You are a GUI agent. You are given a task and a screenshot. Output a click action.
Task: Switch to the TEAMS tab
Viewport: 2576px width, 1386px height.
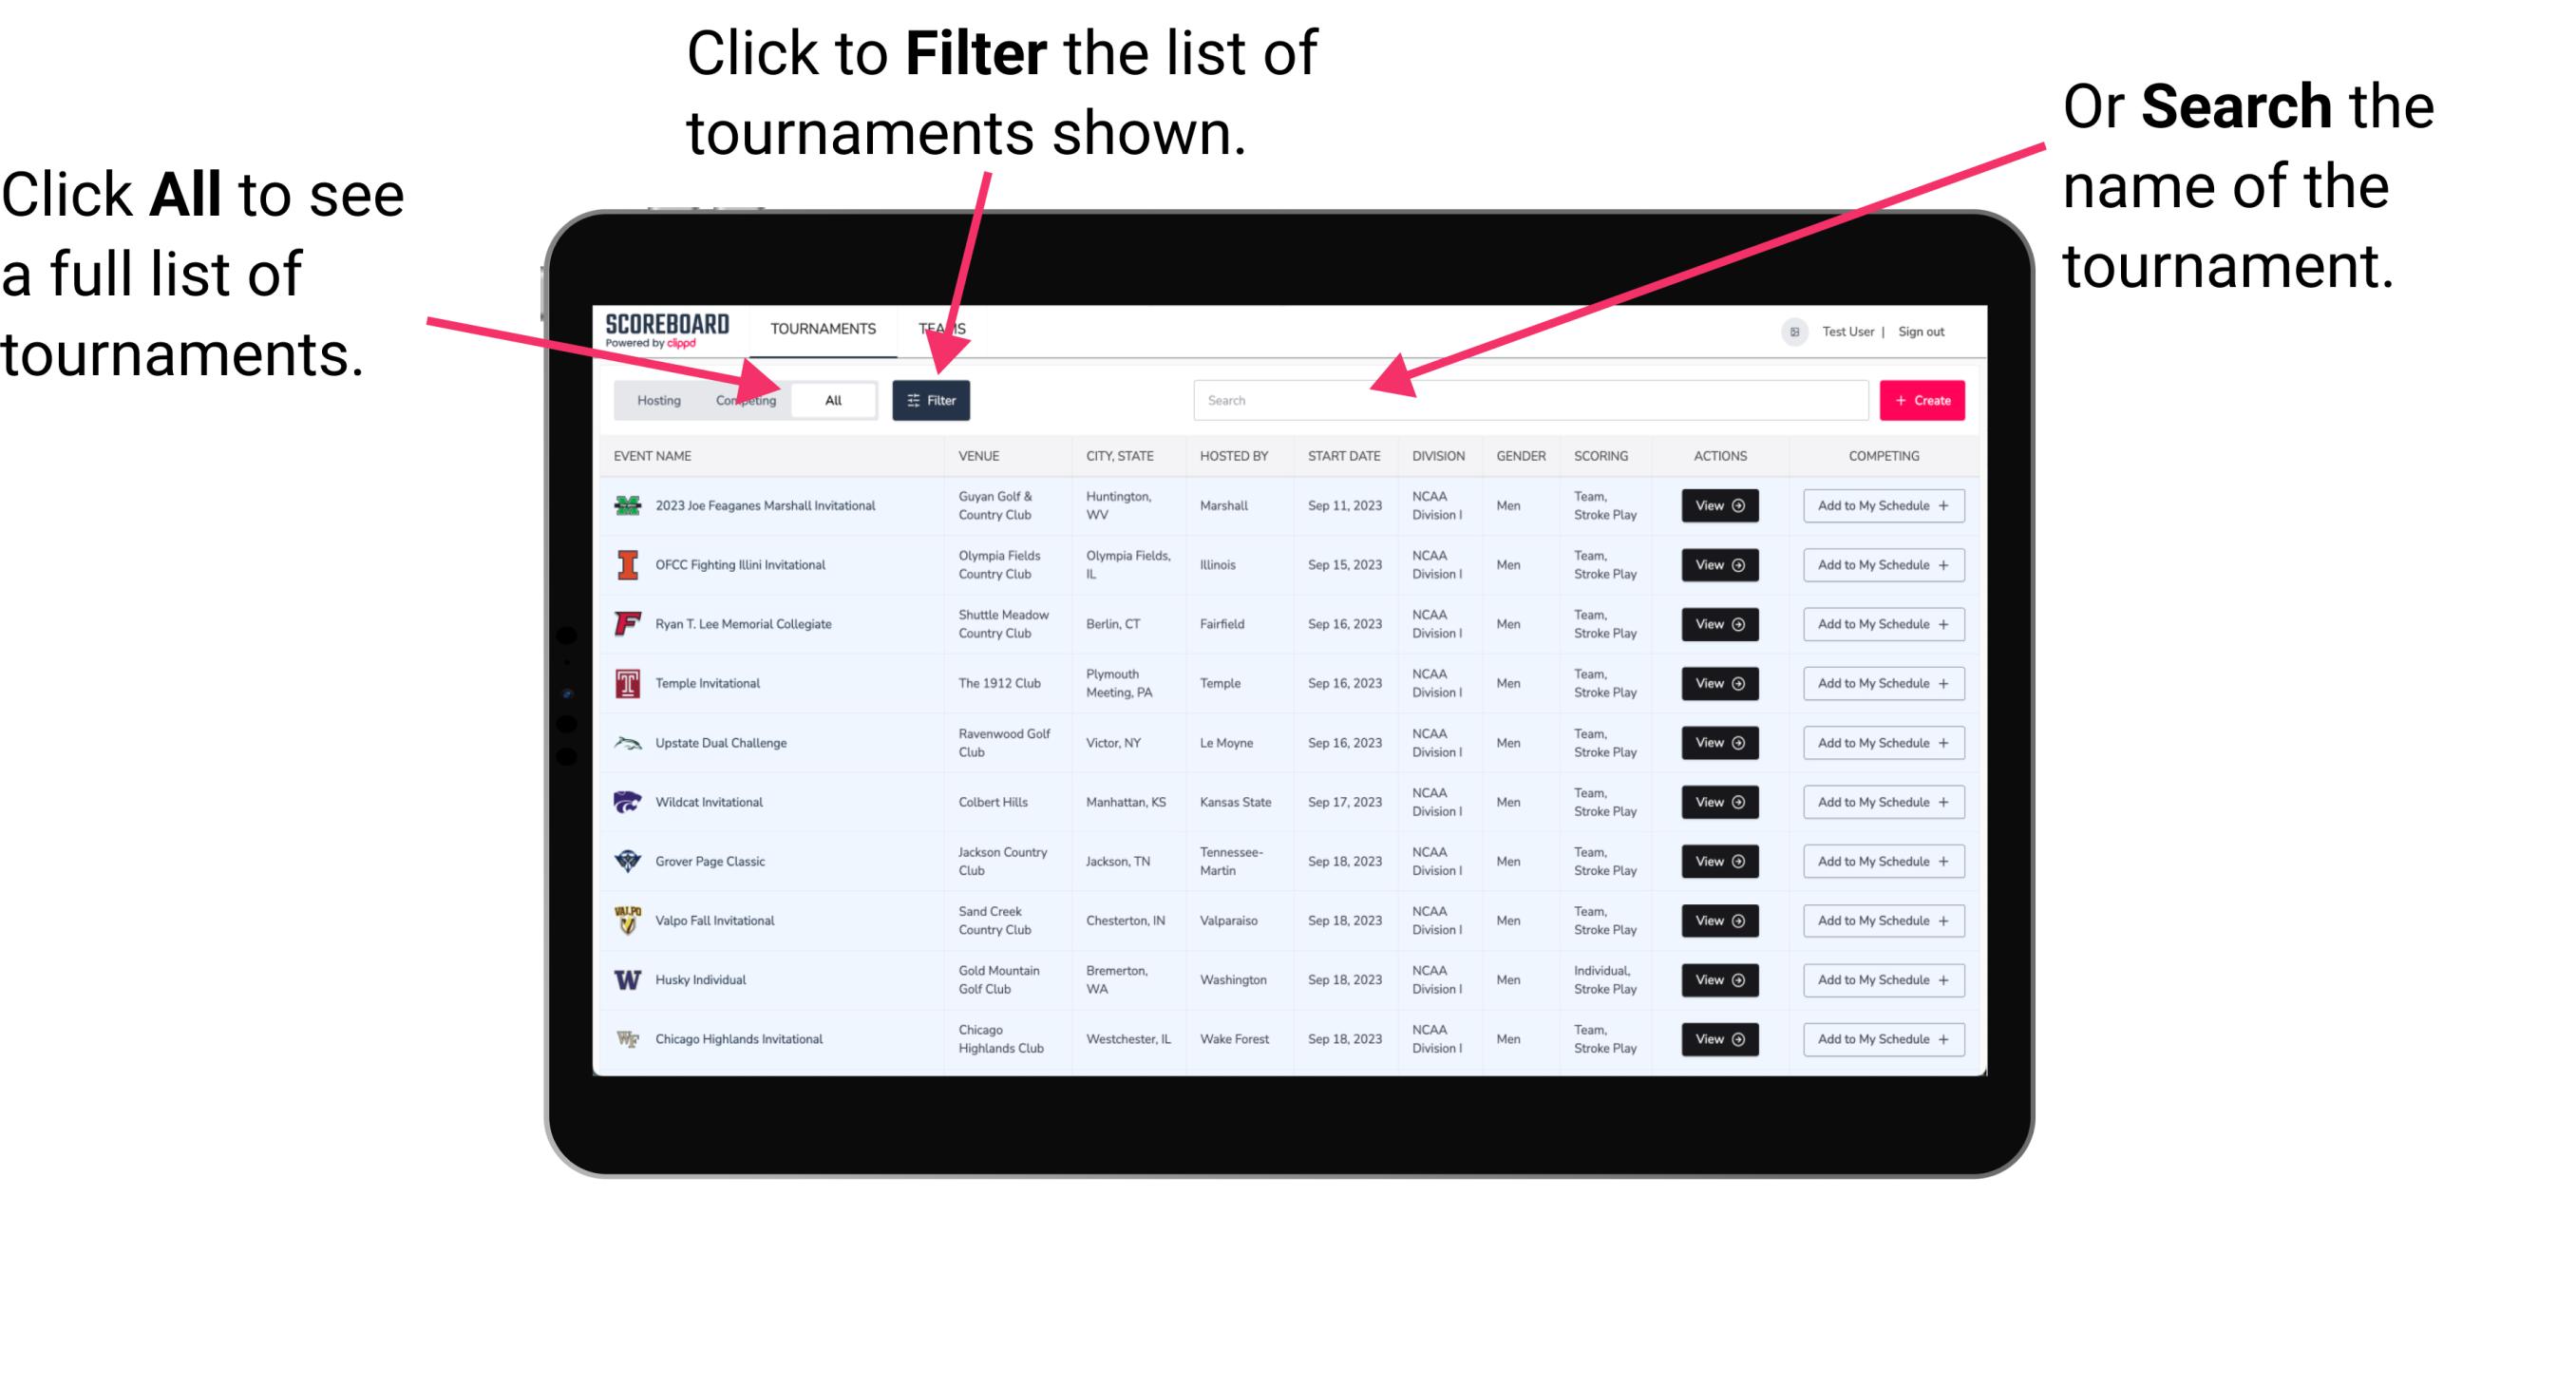945,328
